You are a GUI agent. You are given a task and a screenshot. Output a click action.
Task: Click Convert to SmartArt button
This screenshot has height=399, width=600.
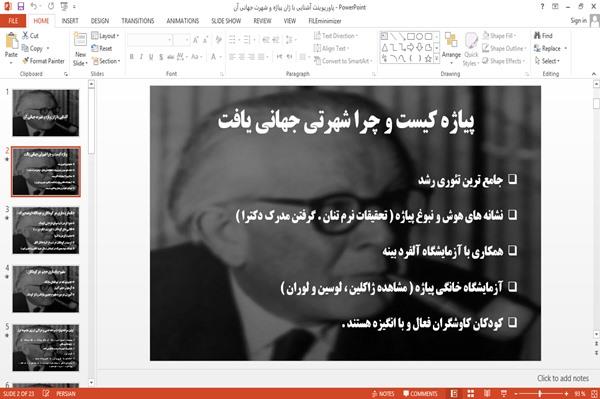(343, 61)
